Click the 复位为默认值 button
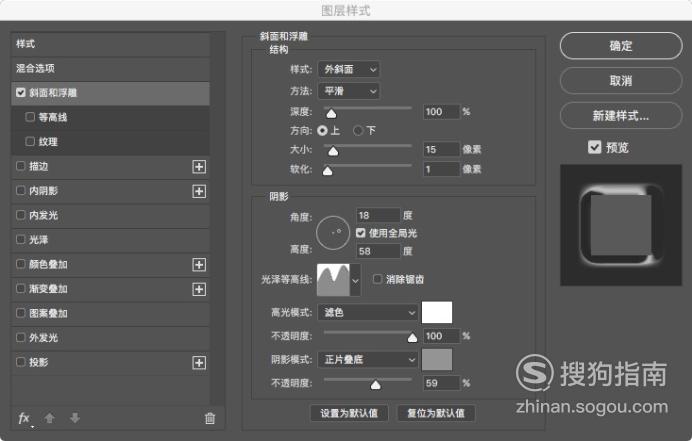This screenshot has height=441, width=692. click(x=436, y=413)
